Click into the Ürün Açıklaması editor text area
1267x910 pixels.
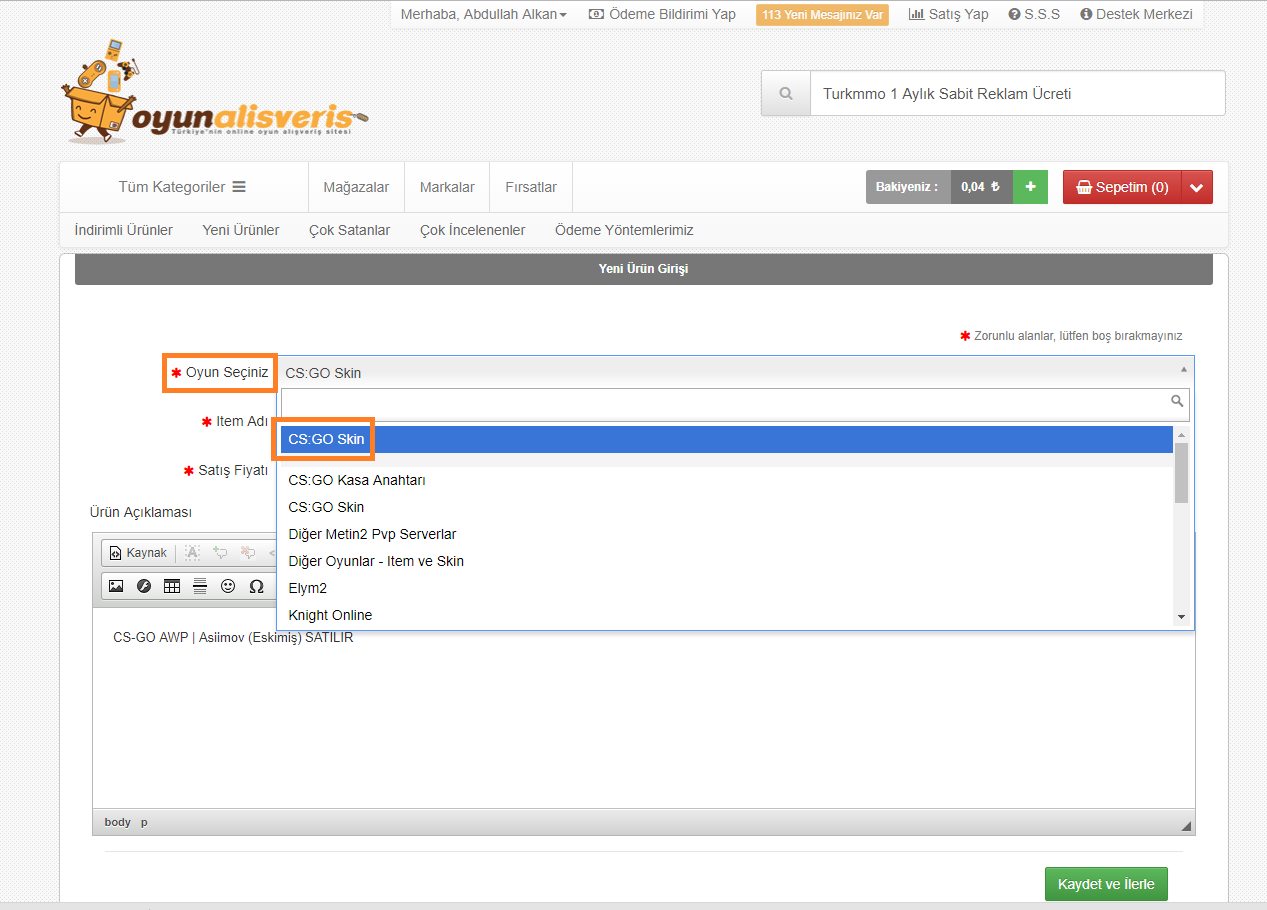[643, 708]
